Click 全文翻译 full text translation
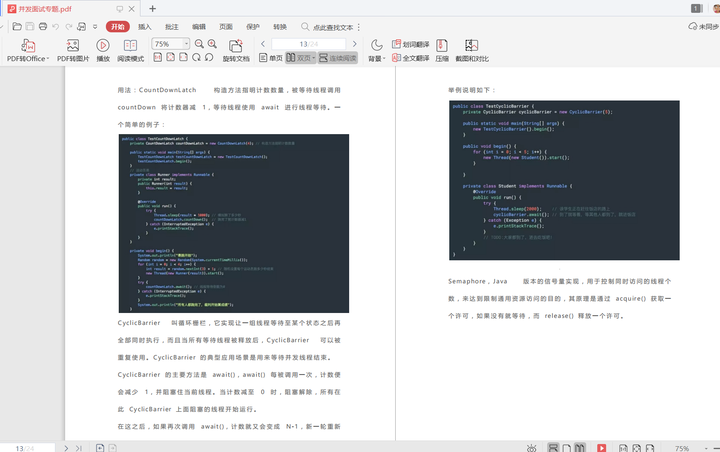Image resolution: width=720 pixels, height=452 pixels. point(411,58)
